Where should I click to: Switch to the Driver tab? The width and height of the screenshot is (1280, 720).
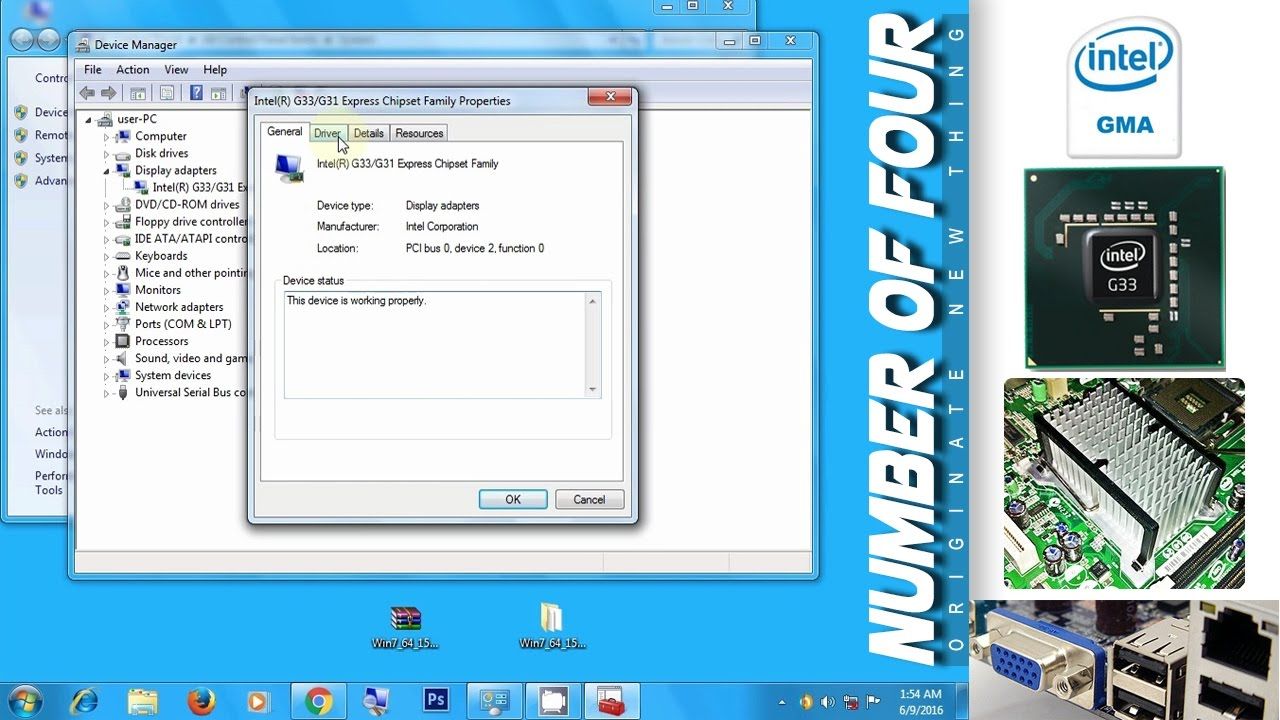pyautogui.click(x=327, y=133)
